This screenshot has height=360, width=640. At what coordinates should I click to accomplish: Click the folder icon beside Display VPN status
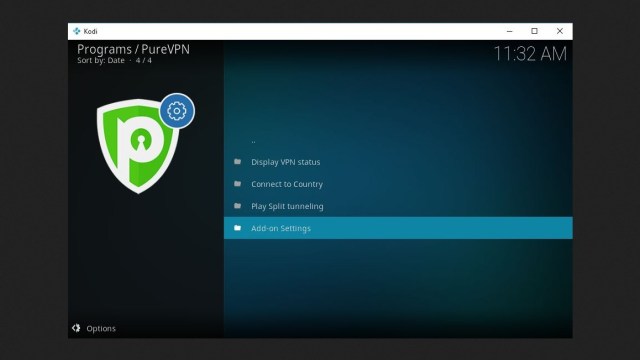[238, 162]
